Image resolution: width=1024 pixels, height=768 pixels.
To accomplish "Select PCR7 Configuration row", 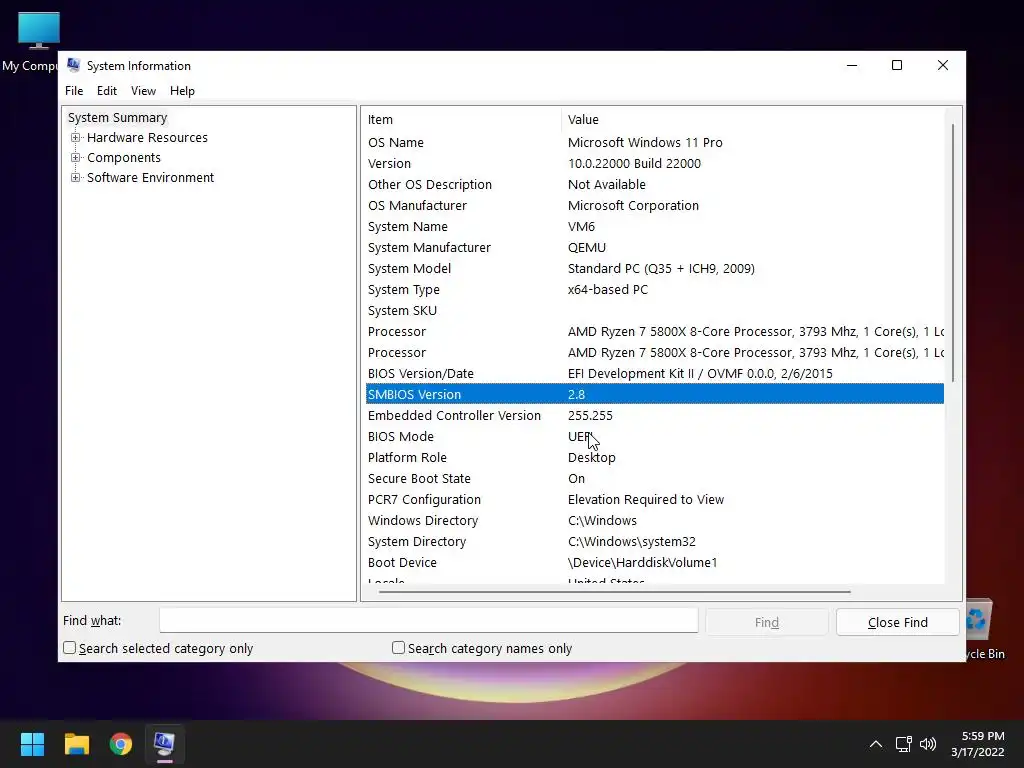I will click(654, 500).
